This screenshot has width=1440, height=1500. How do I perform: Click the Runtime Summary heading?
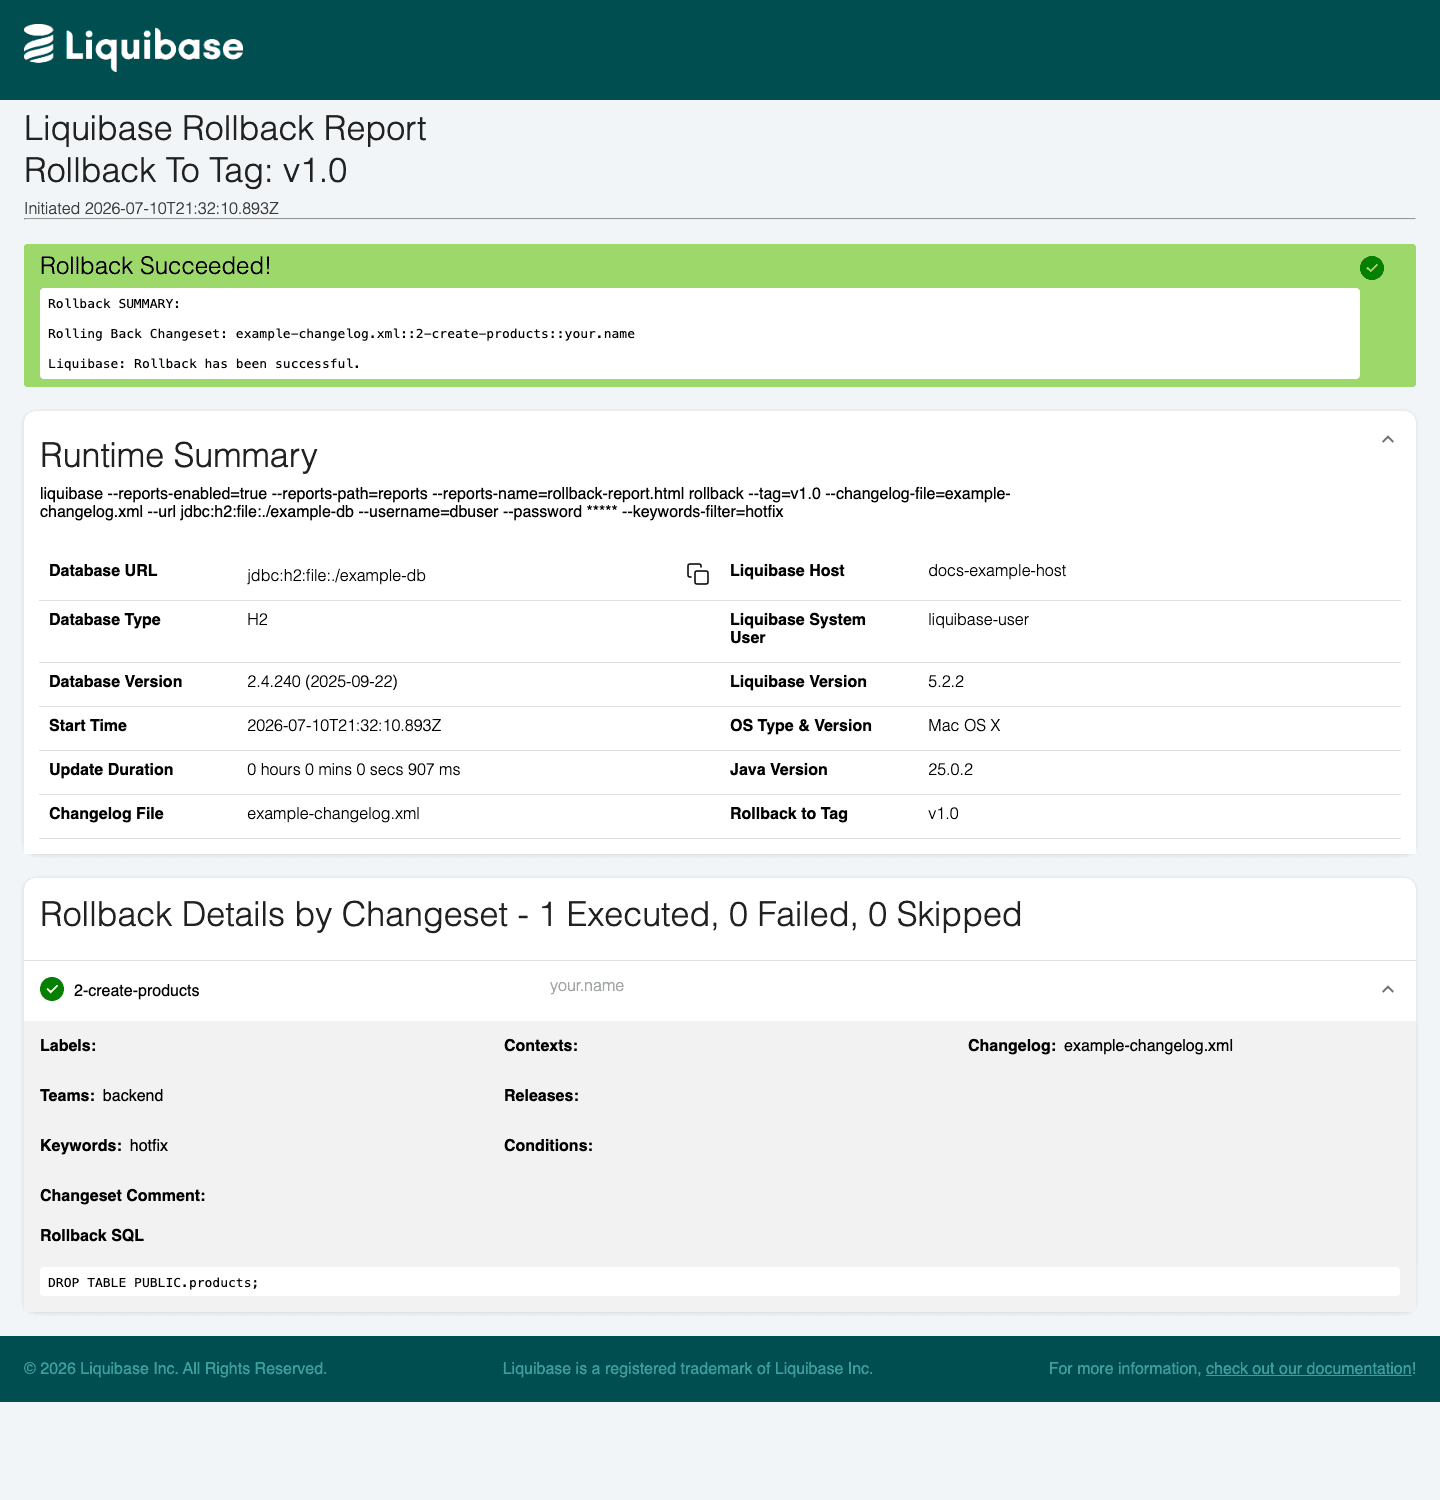(179, 456)
